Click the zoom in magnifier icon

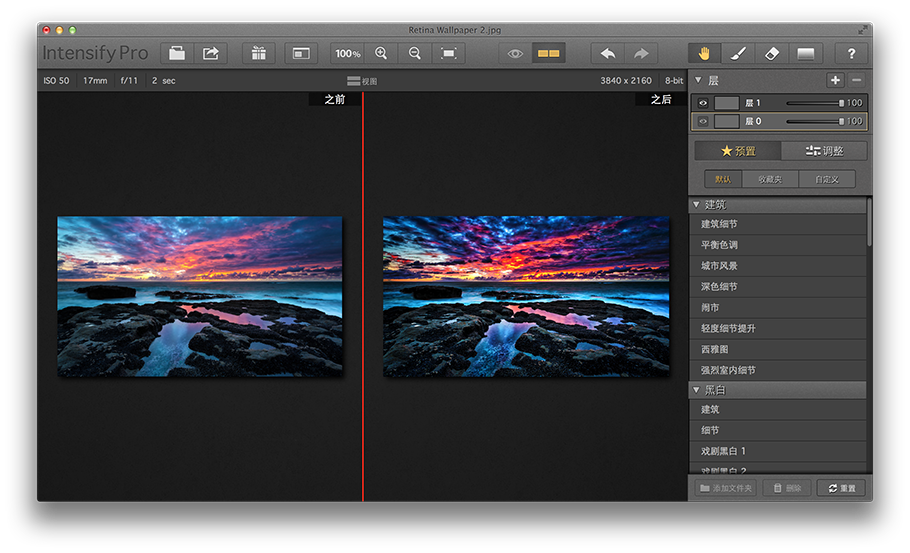(381, 53)
